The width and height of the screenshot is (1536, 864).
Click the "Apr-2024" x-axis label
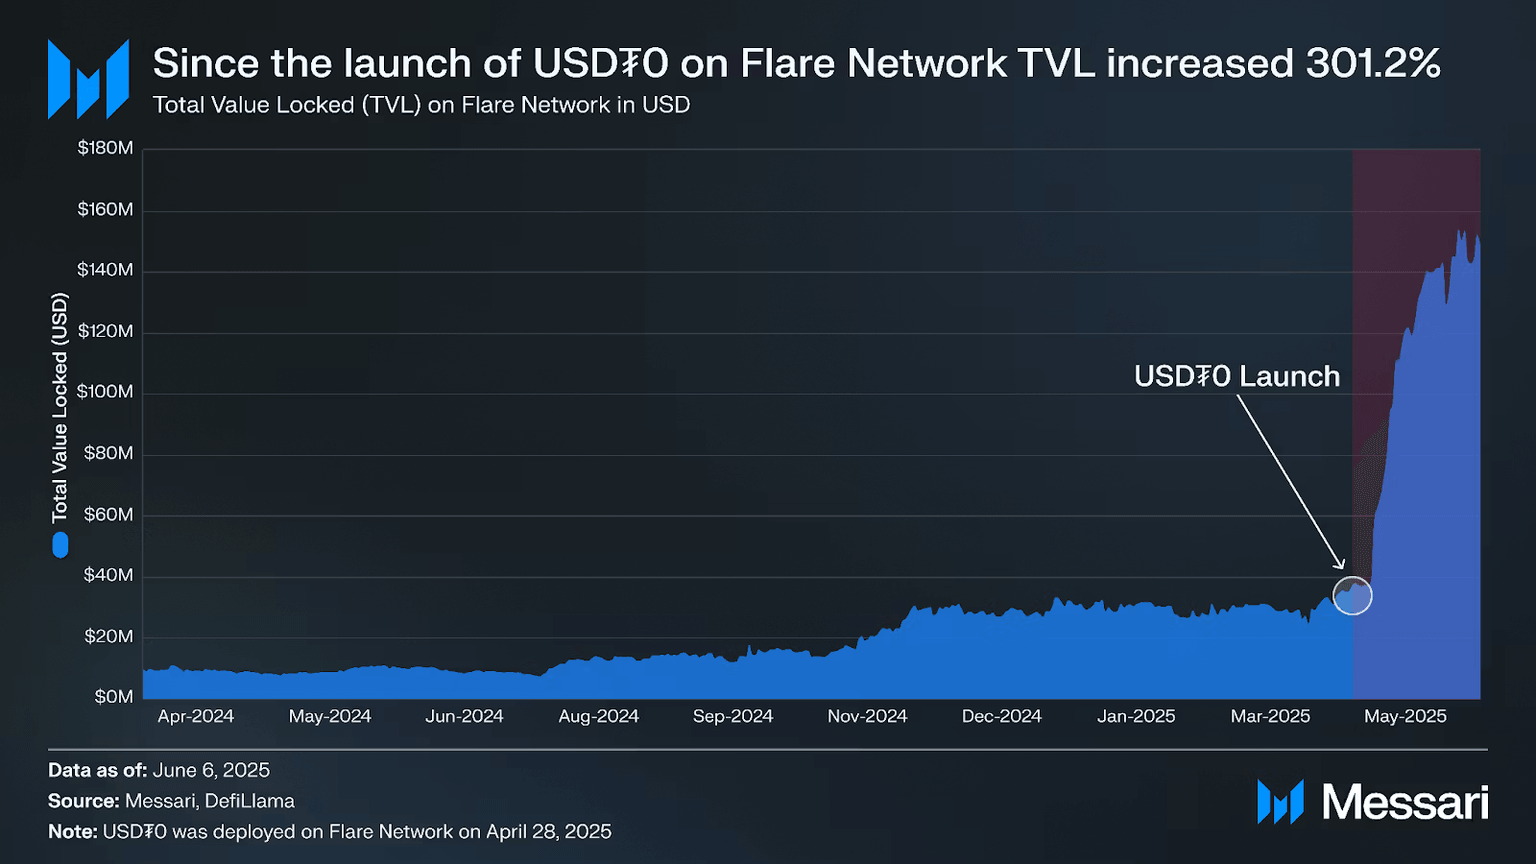pyautogui.click(x=196, y=716)
